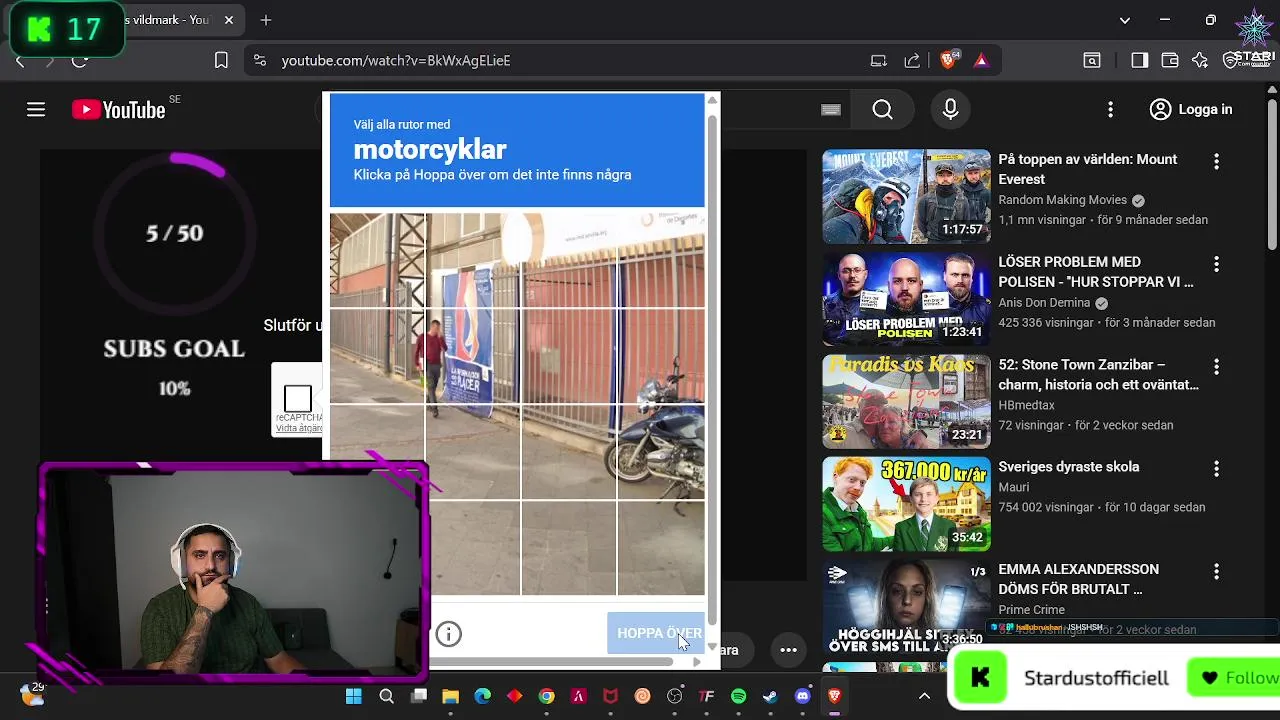Open the tab search toolbar icon
1280x720 pixels.
click(1092, 60)
